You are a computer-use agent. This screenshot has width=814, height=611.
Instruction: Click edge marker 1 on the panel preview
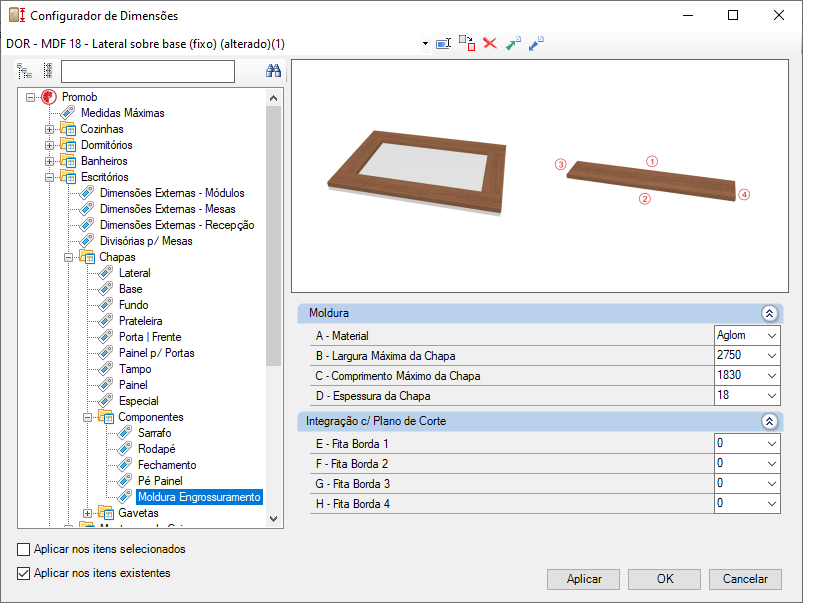(x=652, y=161)
